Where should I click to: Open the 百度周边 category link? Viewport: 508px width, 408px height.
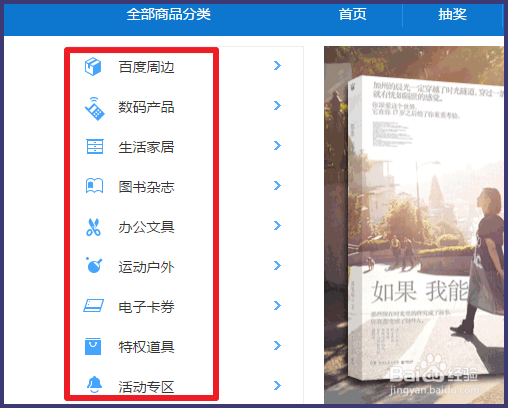[146, 67]
